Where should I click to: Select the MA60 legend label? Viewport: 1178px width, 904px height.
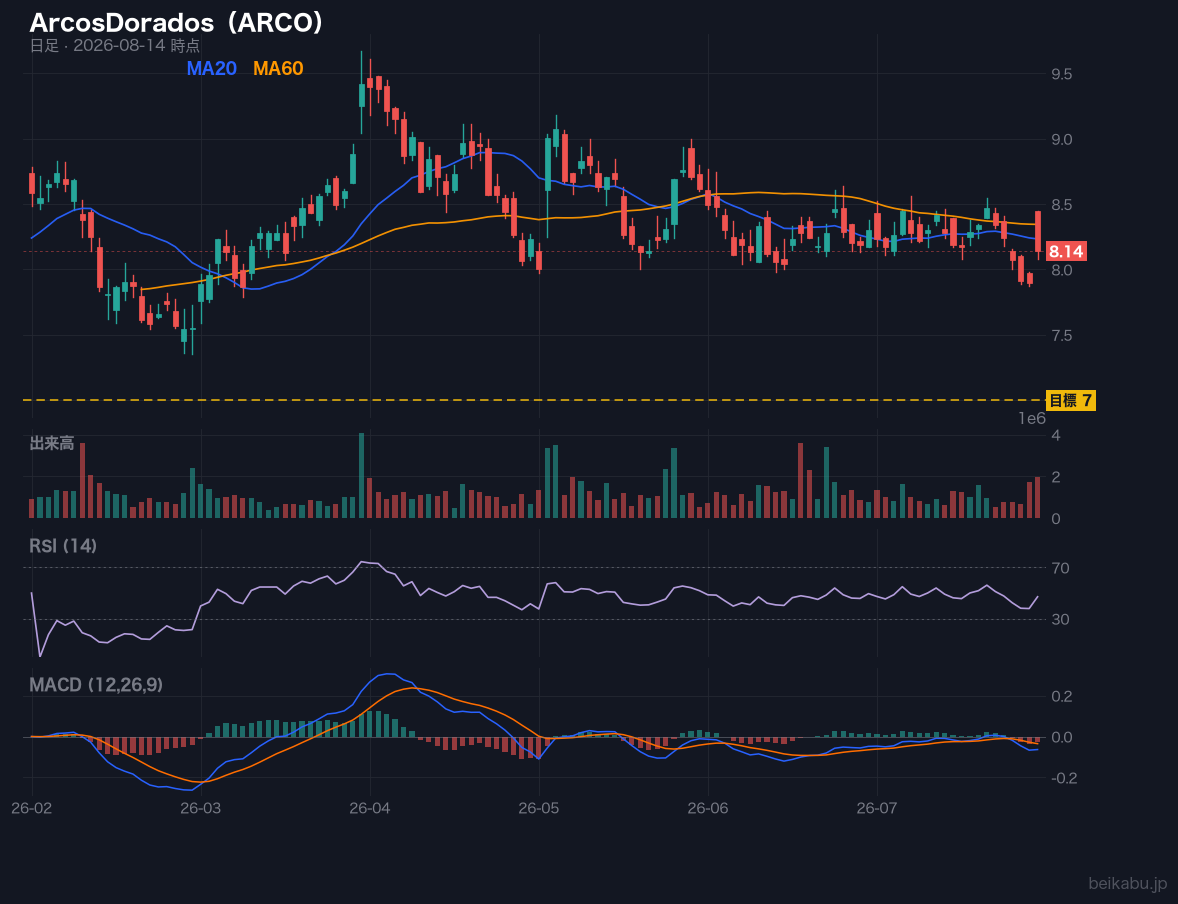click(x=278, y=68)
